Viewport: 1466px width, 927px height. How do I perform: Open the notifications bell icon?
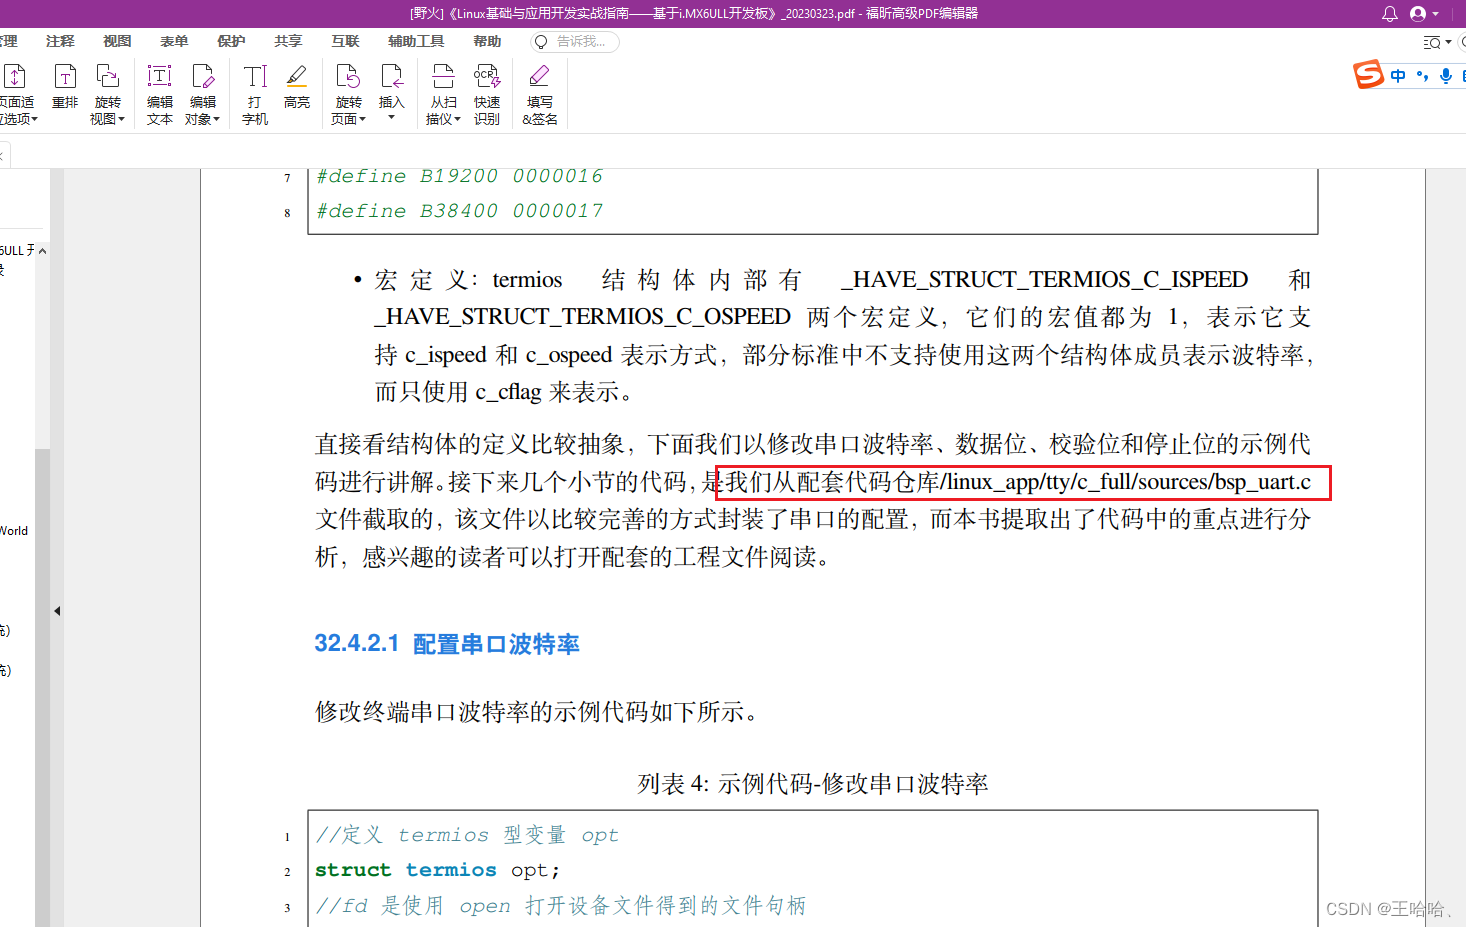(1390, 14)
